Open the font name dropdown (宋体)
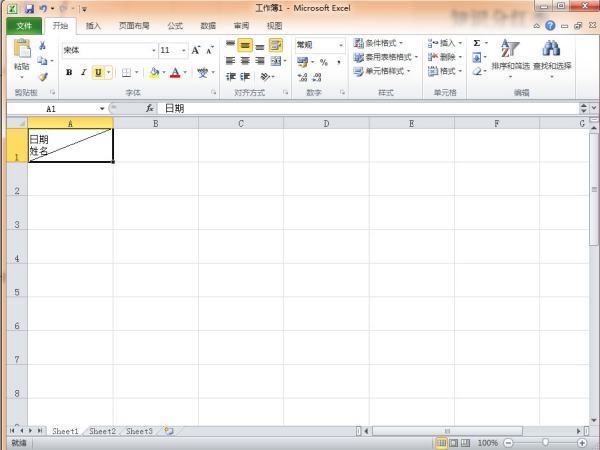 coord(154,50)
